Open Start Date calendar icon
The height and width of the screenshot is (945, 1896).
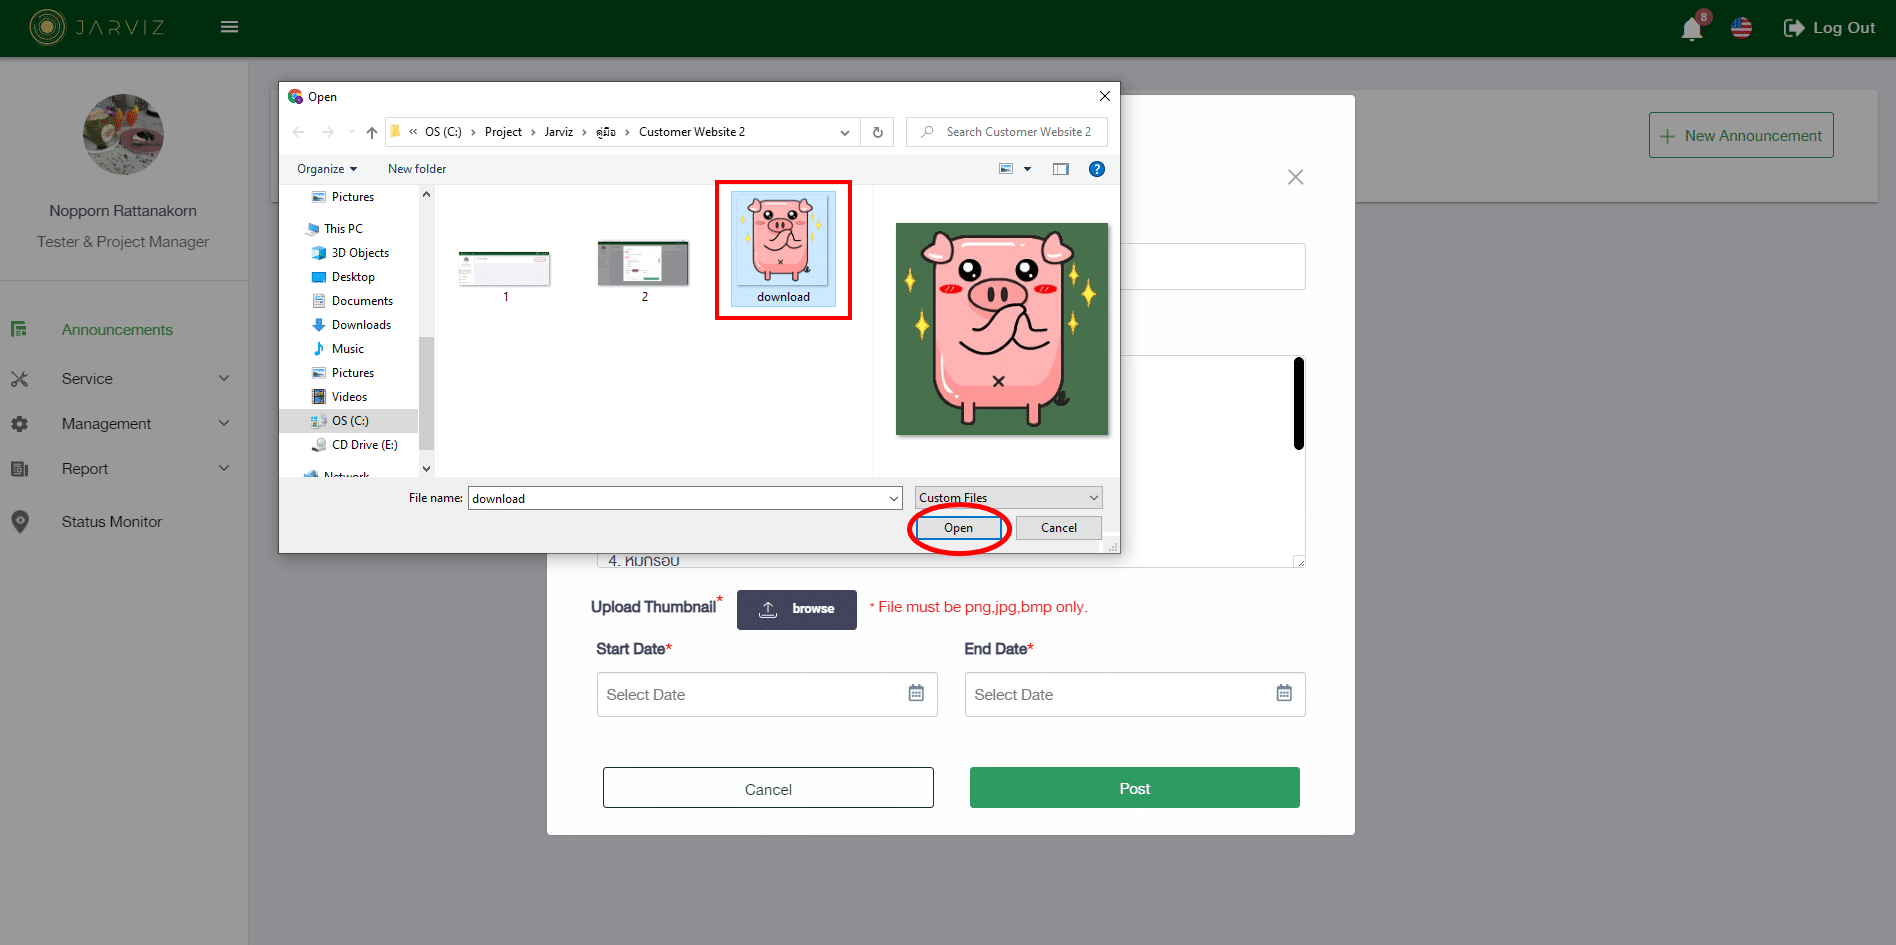(916, 693)
